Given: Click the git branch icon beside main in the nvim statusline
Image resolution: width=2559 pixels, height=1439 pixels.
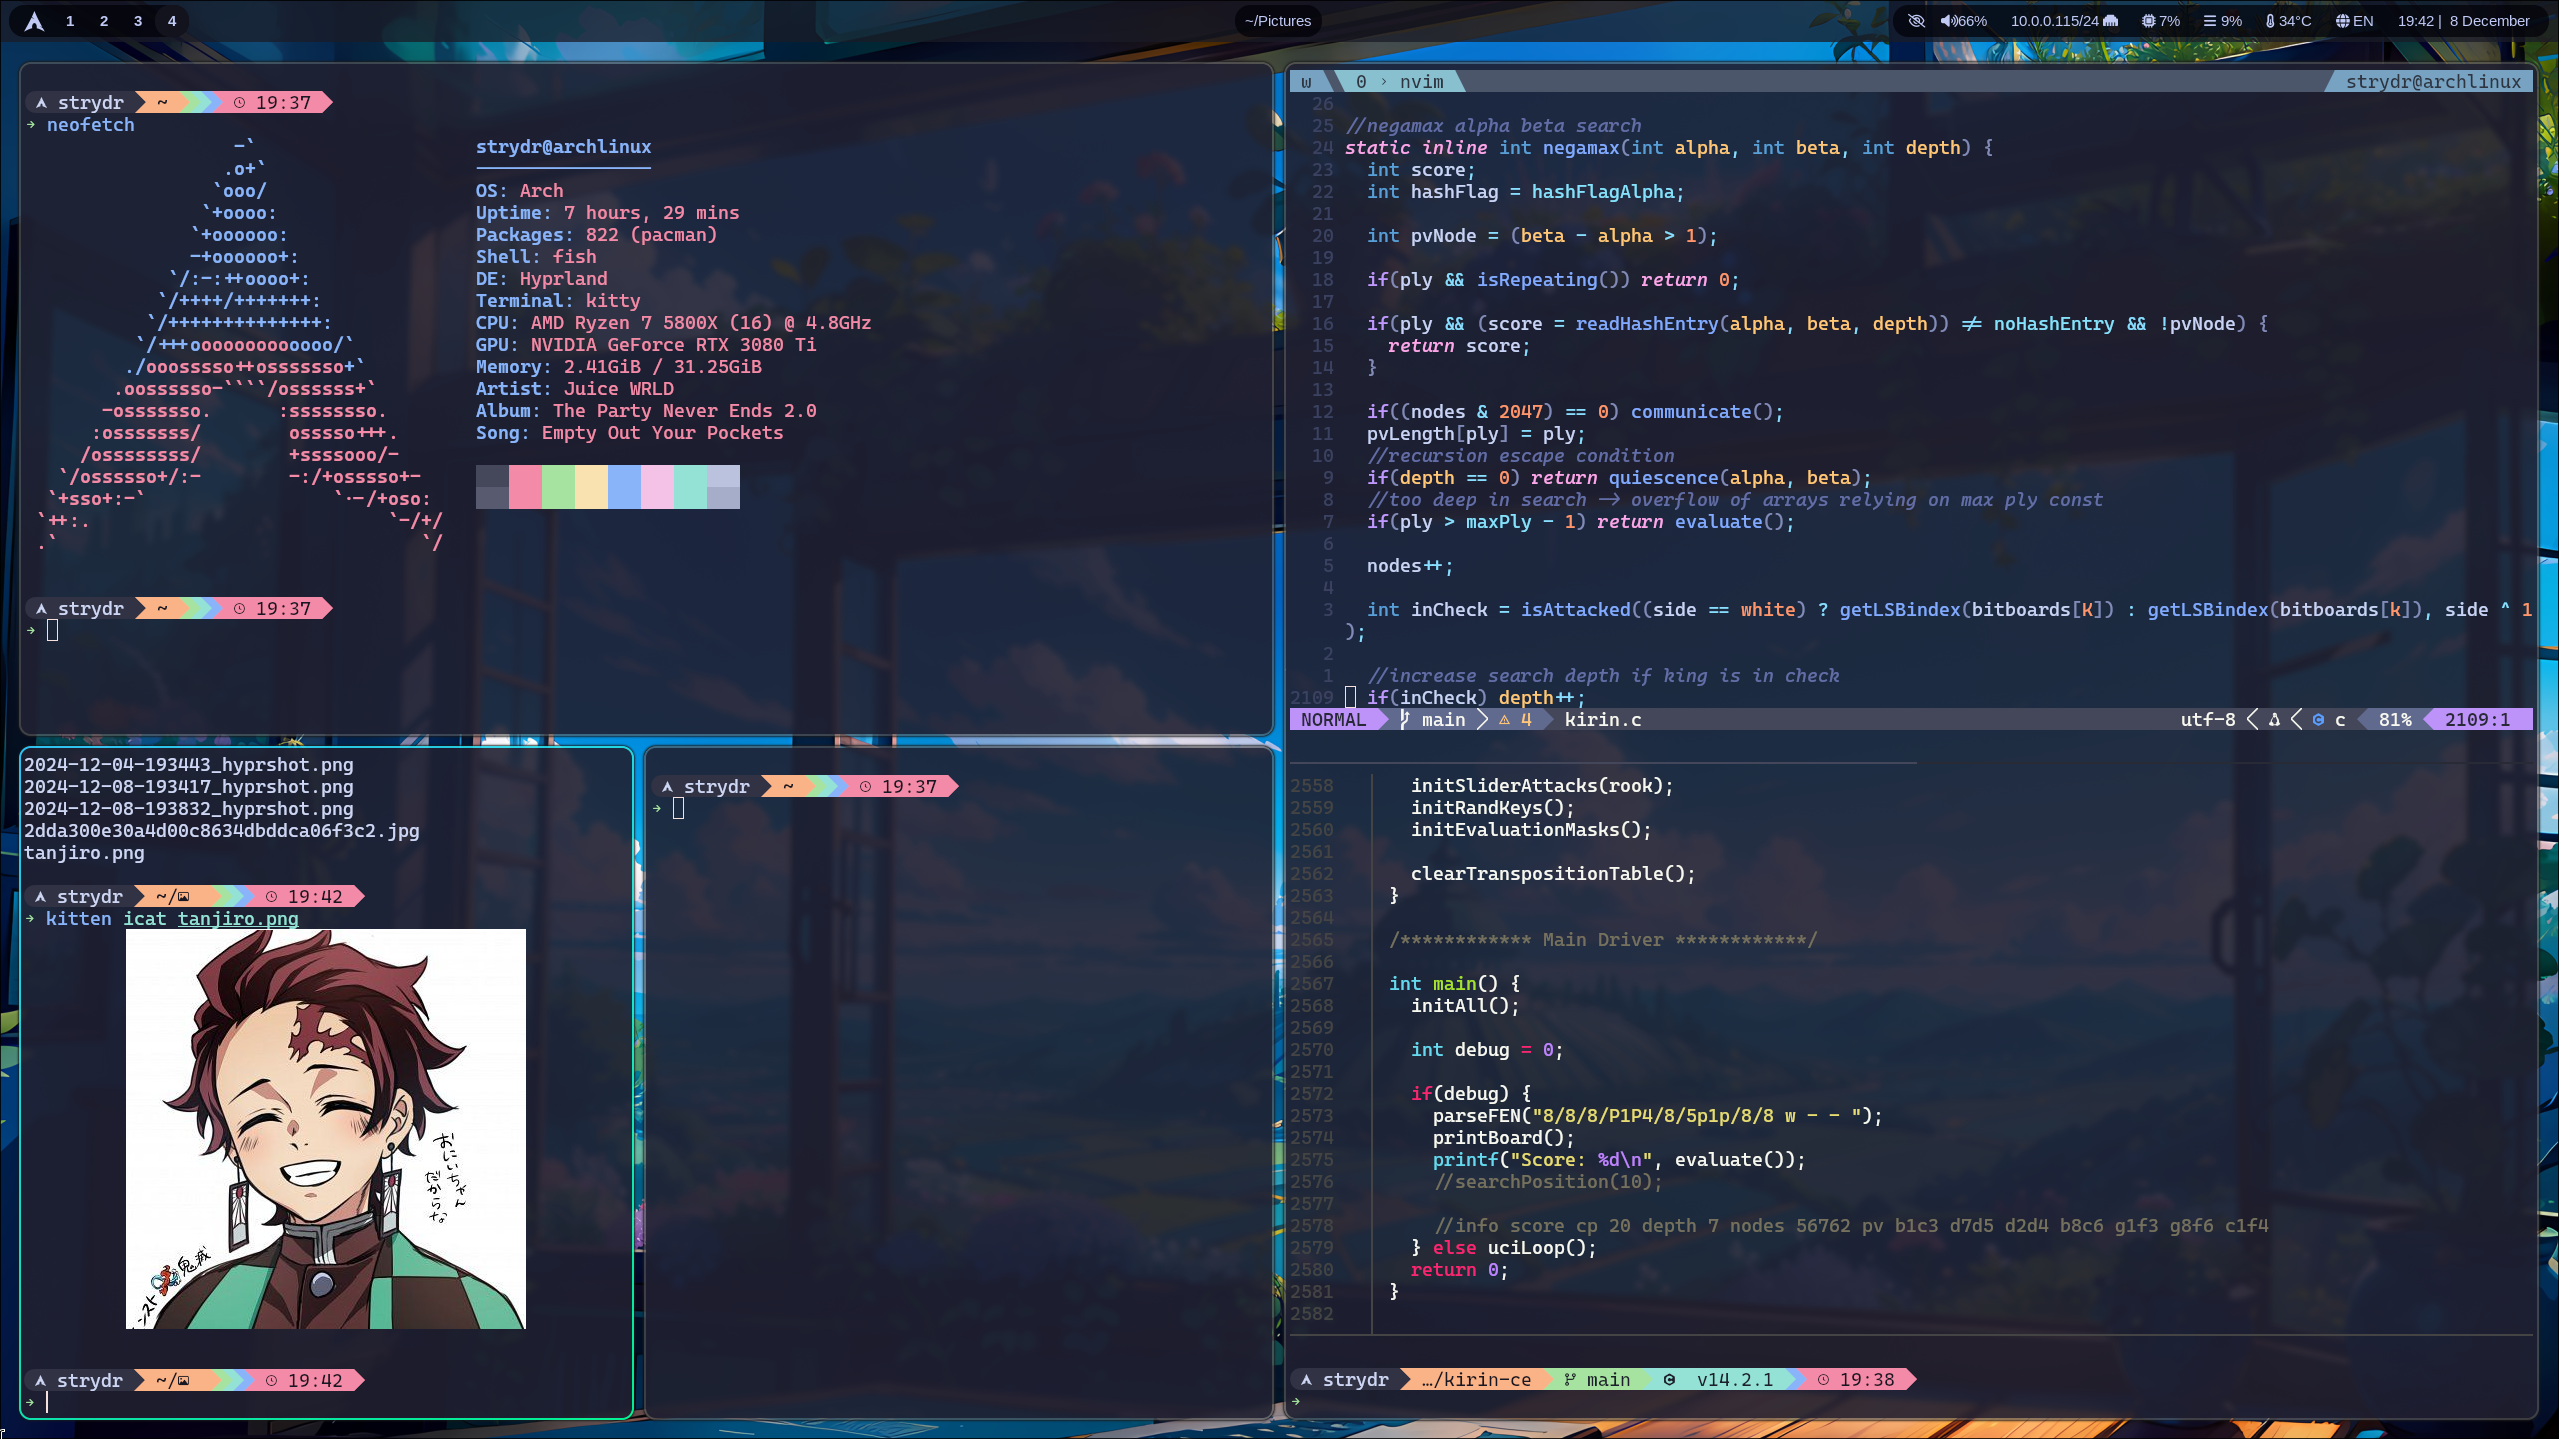Looking at the screenshot, I should point(1405,720).
